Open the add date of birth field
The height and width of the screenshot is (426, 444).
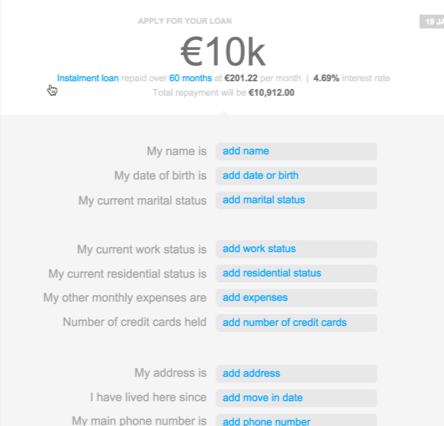click(x=296, y=176)
